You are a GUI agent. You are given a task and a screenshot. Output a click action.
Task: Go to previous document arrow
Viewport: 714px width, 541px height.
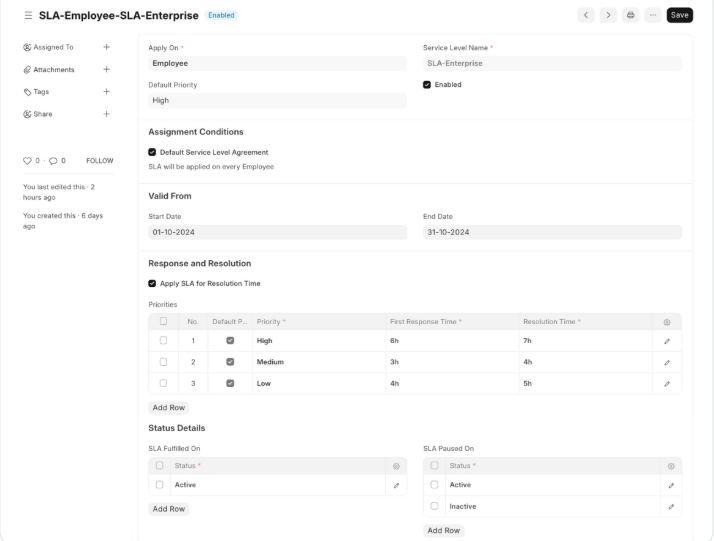coord(586,15)
